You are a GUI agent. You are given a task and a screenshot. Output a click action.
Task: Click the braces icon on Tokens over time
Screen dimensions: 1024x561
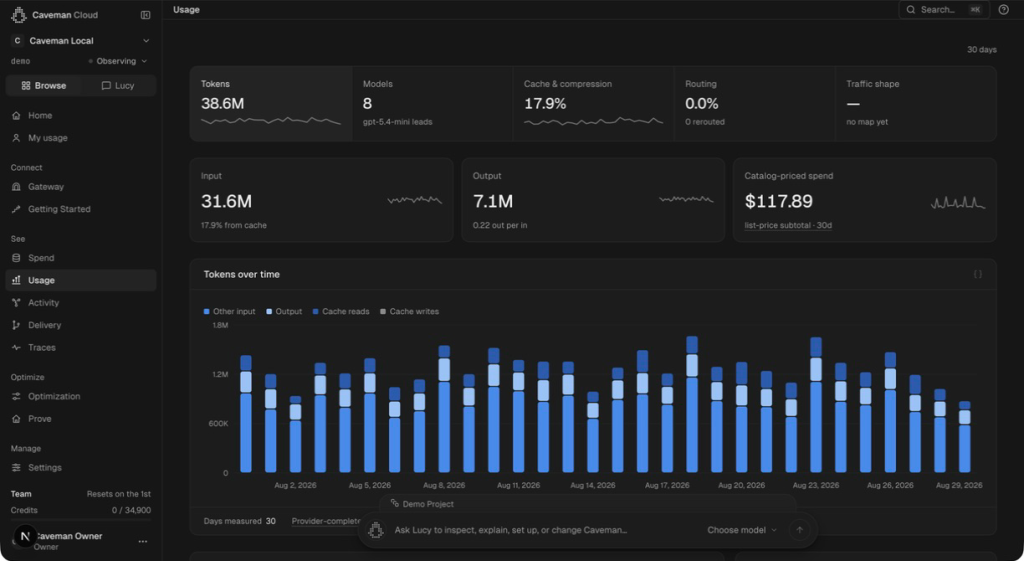[x=978, y=274]
